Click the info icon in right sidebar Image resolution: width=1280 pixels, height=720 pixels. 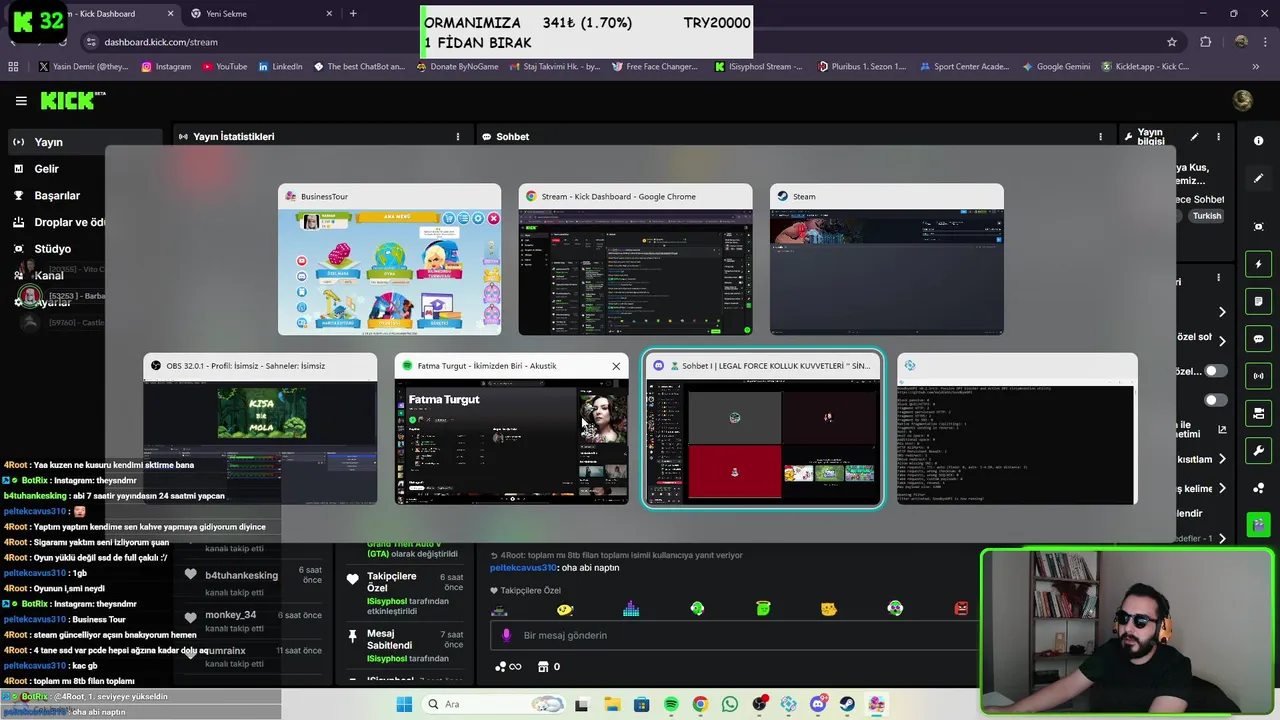[1259, 141]
